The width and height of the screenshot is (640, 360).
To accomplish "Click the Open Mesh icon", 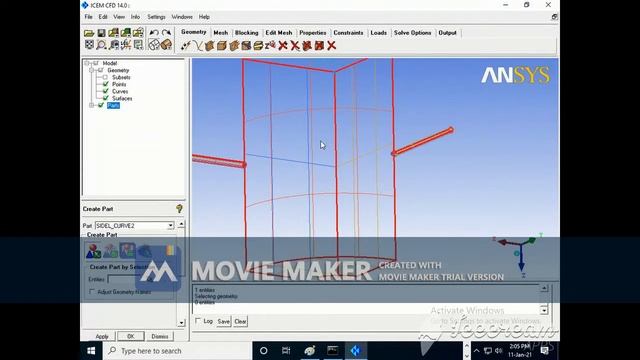I will pyautogui.click(x=126, y=33).
